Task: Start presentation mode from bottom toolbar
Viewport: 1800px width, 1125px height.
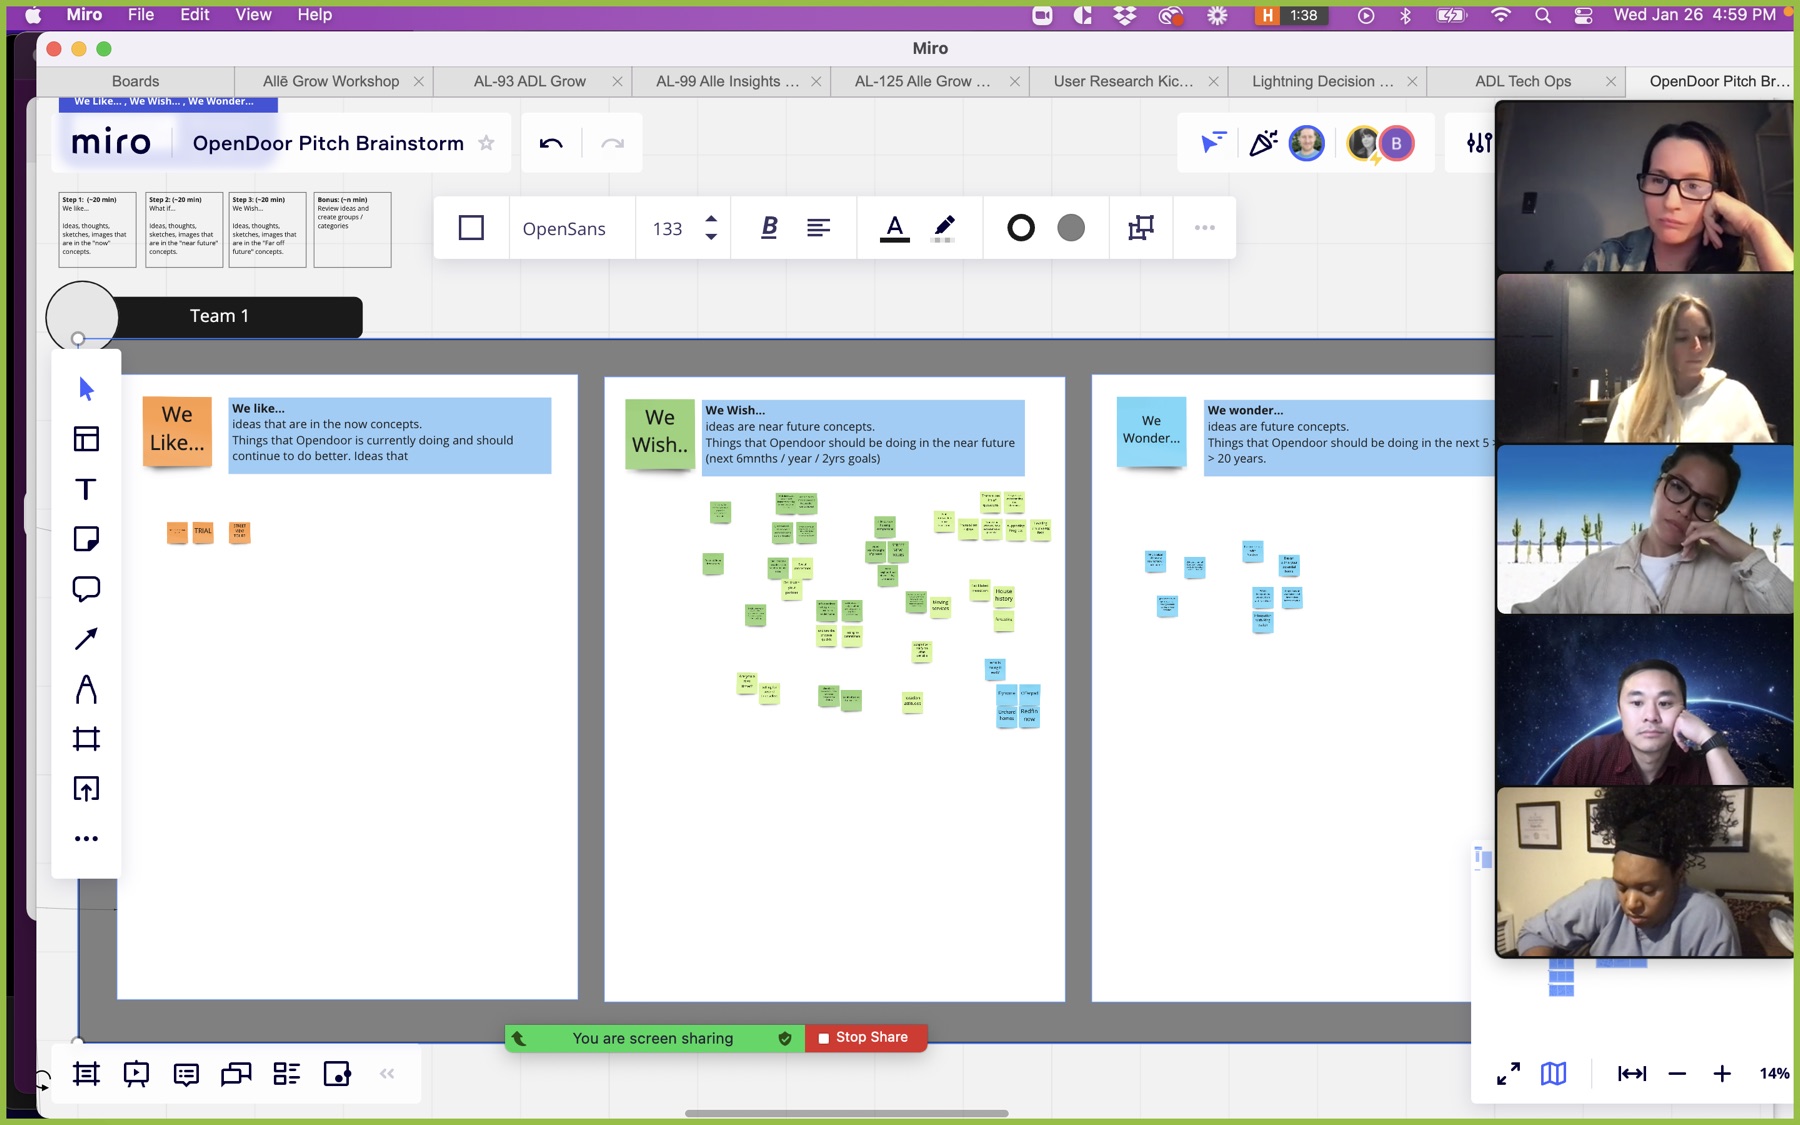Action: 136,1074
